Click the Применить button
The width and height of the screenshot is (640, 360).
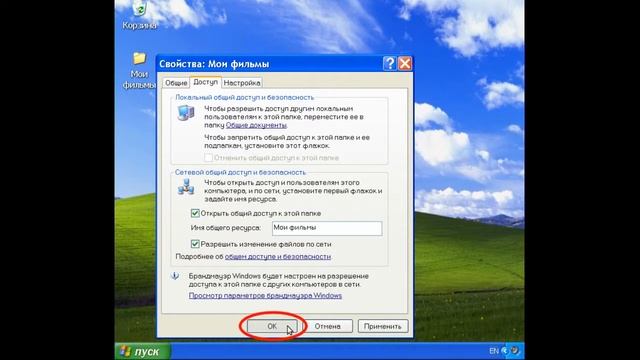click(382, 326)
